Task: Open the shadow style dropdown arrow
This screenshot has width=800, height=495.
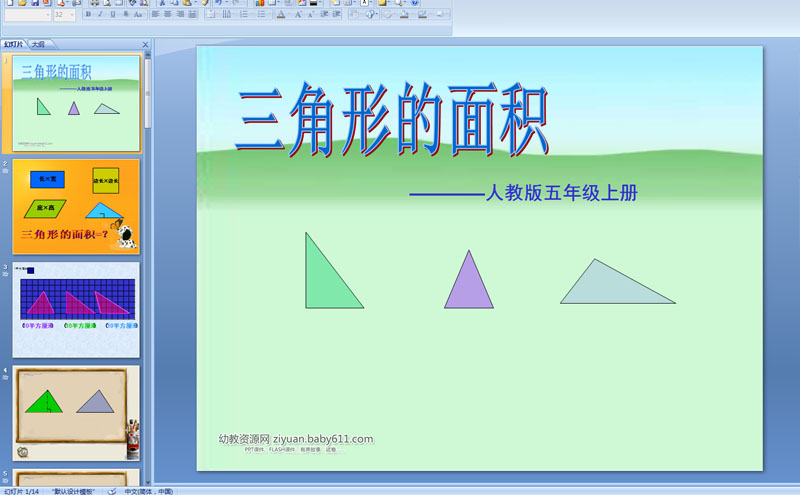Action: coord(447,14)
